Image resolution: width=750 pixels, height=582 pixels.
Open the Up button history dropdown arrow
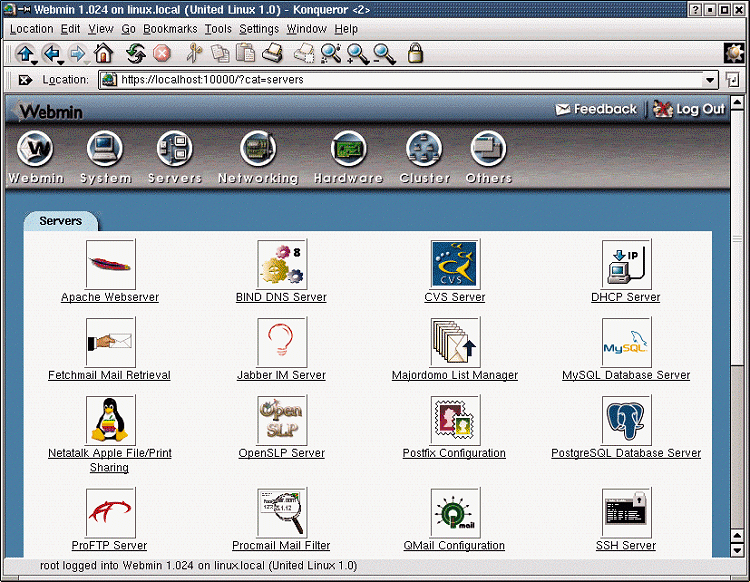pyautogui.click(x=34, y=62)
